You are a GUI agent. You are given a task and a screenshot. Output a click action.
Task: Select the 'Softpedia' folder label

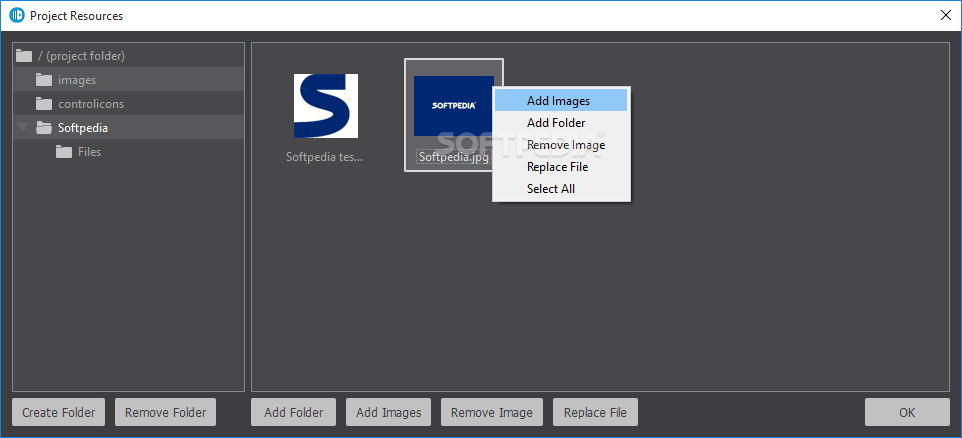[x=83, y=128]
